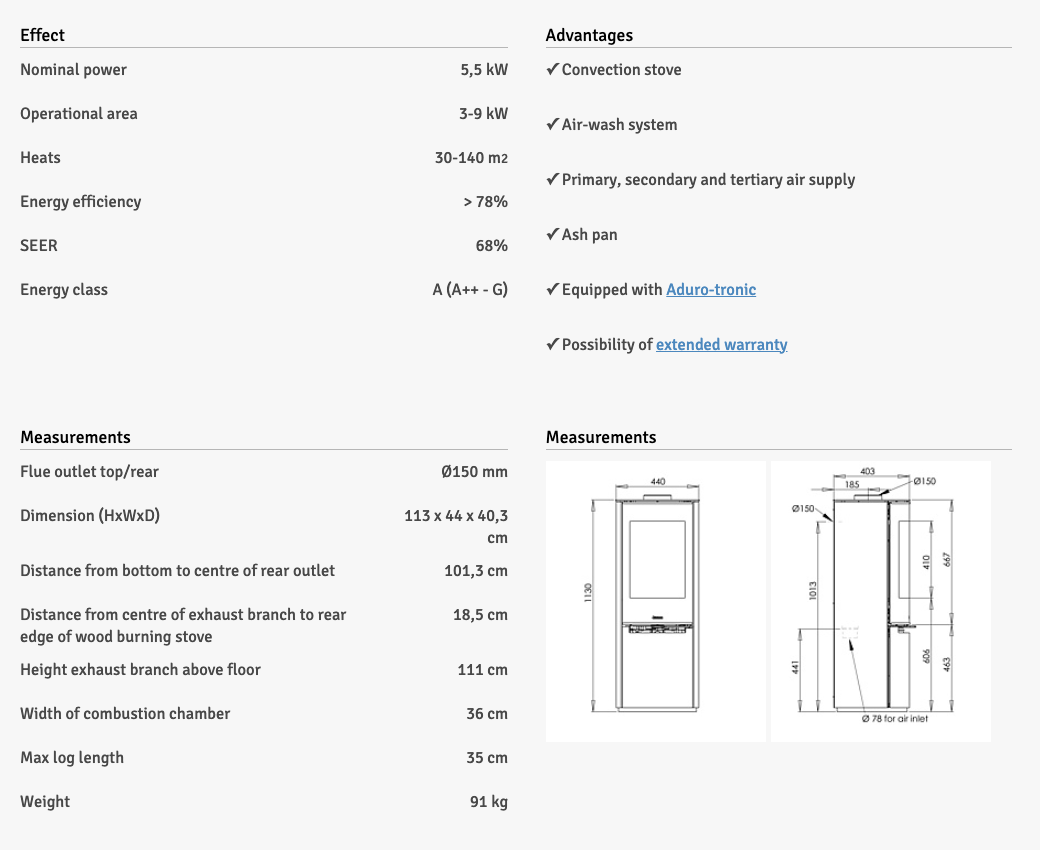1040x850 pixels.
Task: Select the Weight value 91 kg
Action: point(488,802)
